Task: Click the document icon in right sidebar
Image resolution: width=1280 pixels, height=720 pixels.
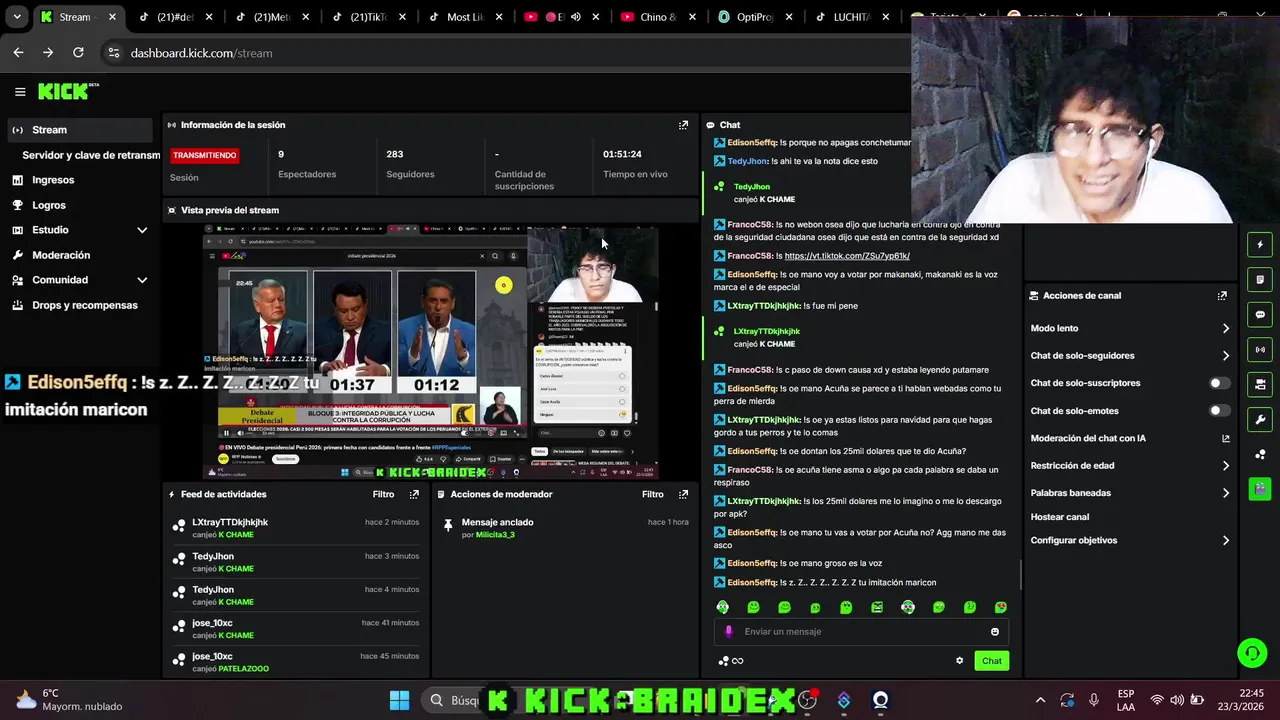Action: click(1260, 280)
